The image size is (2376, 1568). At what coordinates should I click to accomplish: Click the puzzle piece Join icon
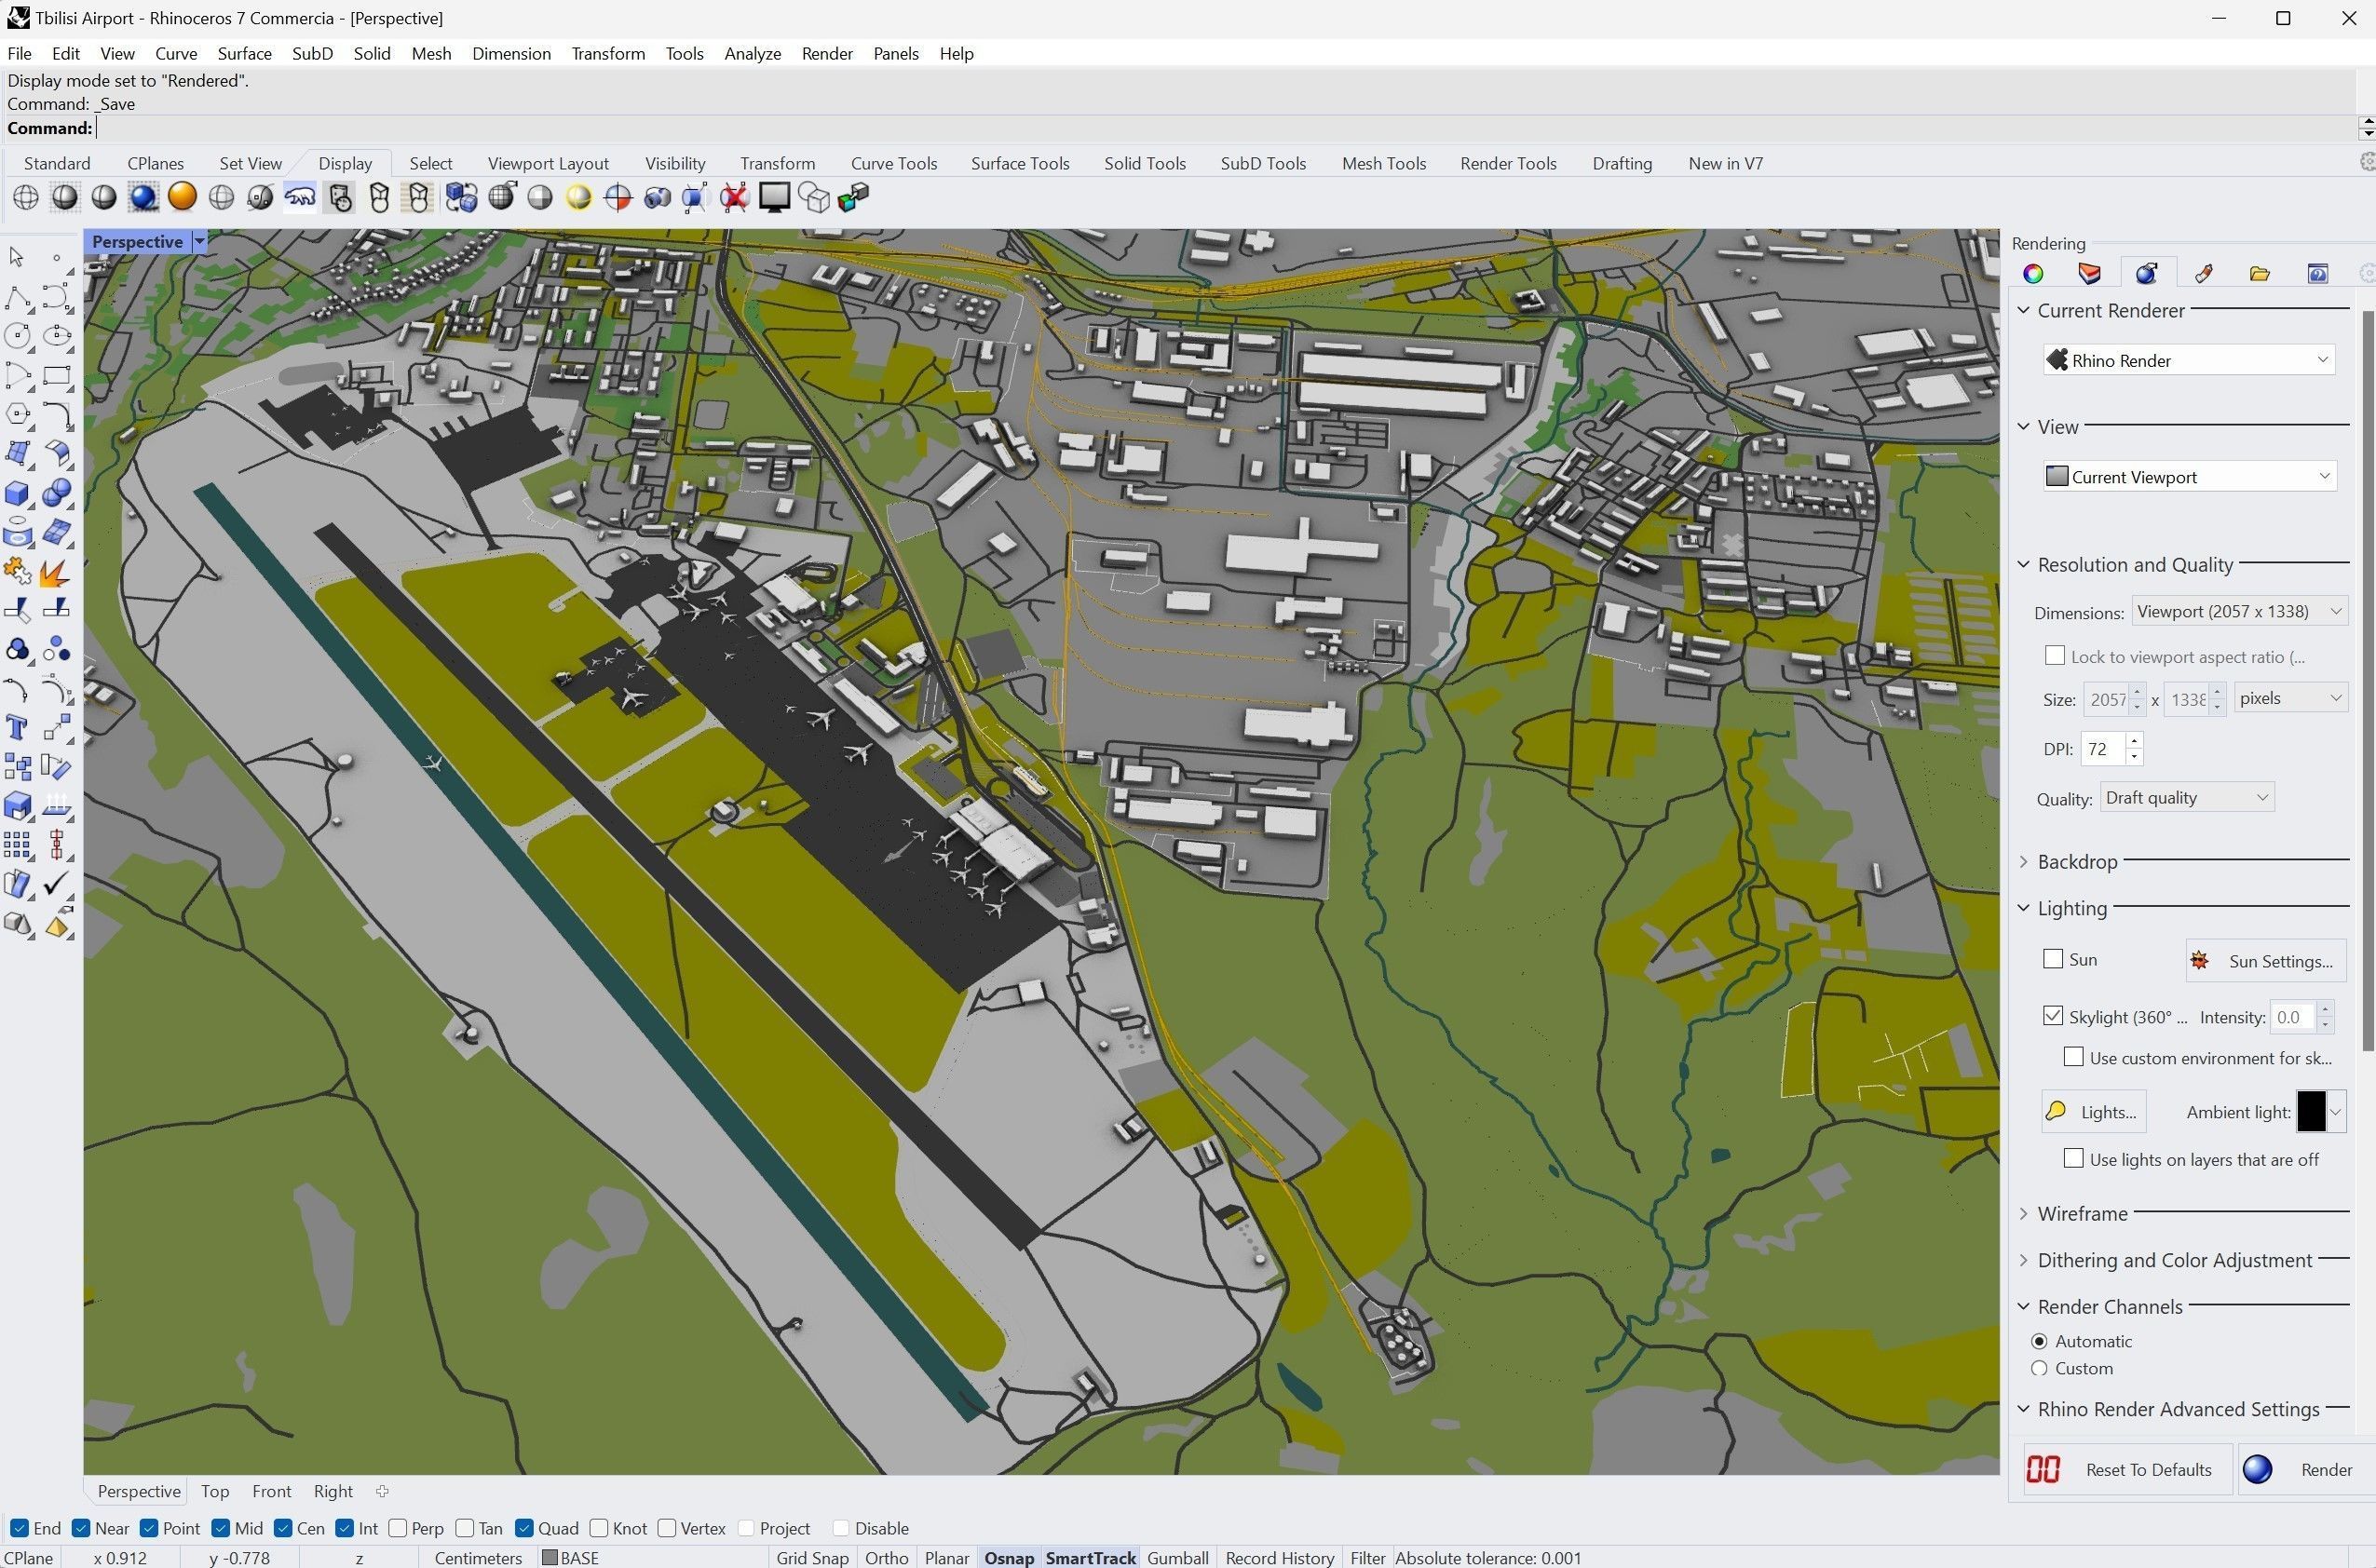click(x=17, y=572)
